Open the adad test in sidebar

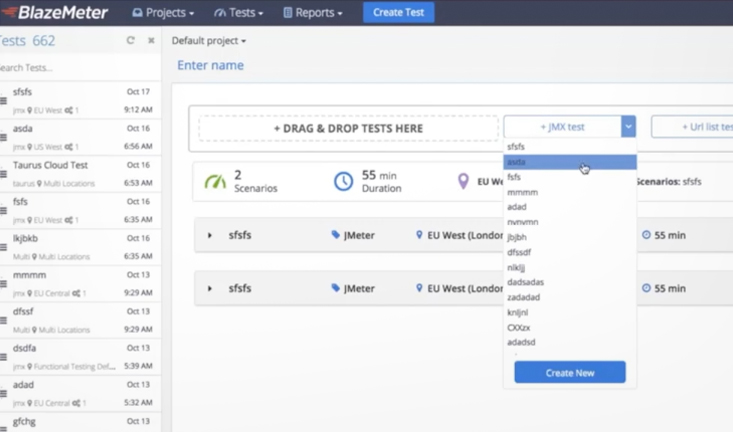pos(80,393)
